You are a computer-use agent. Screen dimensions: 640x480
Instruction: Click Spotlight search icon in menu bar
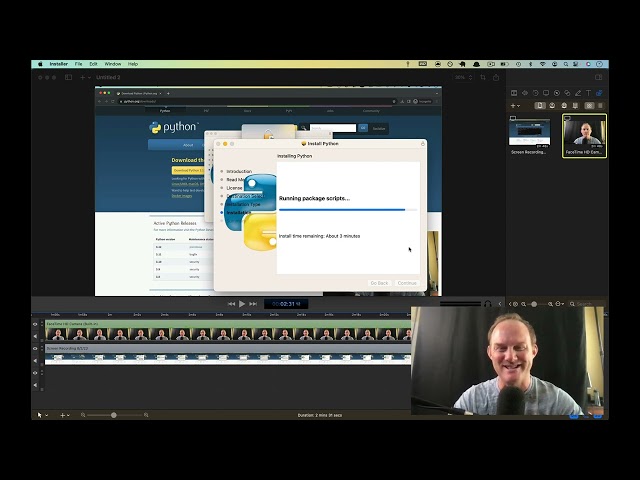(x=566, y=64)
